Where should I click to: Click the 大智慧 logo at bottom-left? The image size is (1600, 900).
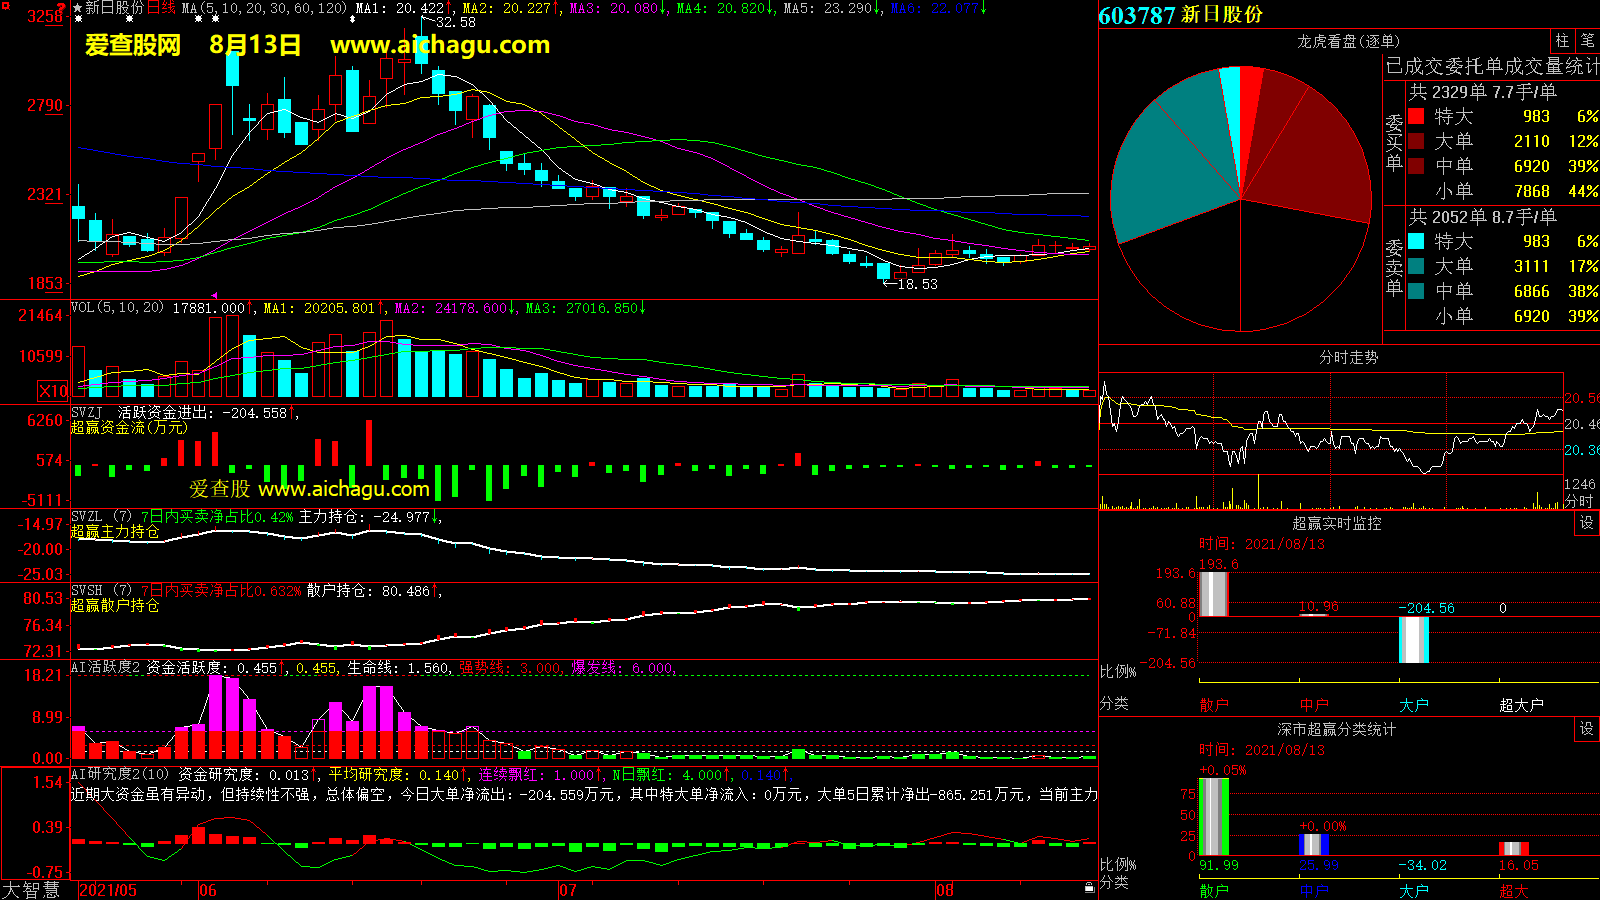pos(31,890)
